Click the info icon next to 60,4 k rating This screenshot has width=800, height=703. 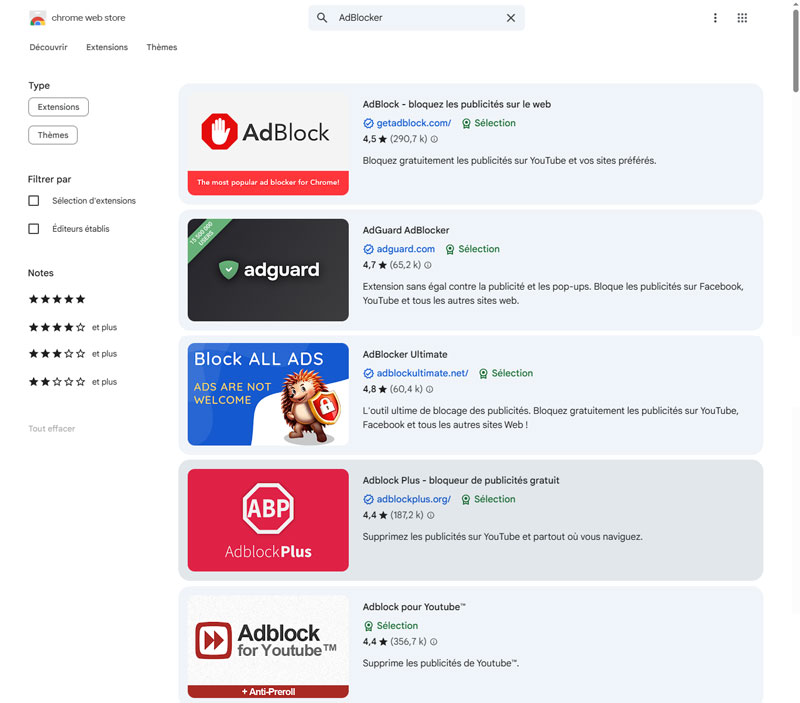[430, 389]
